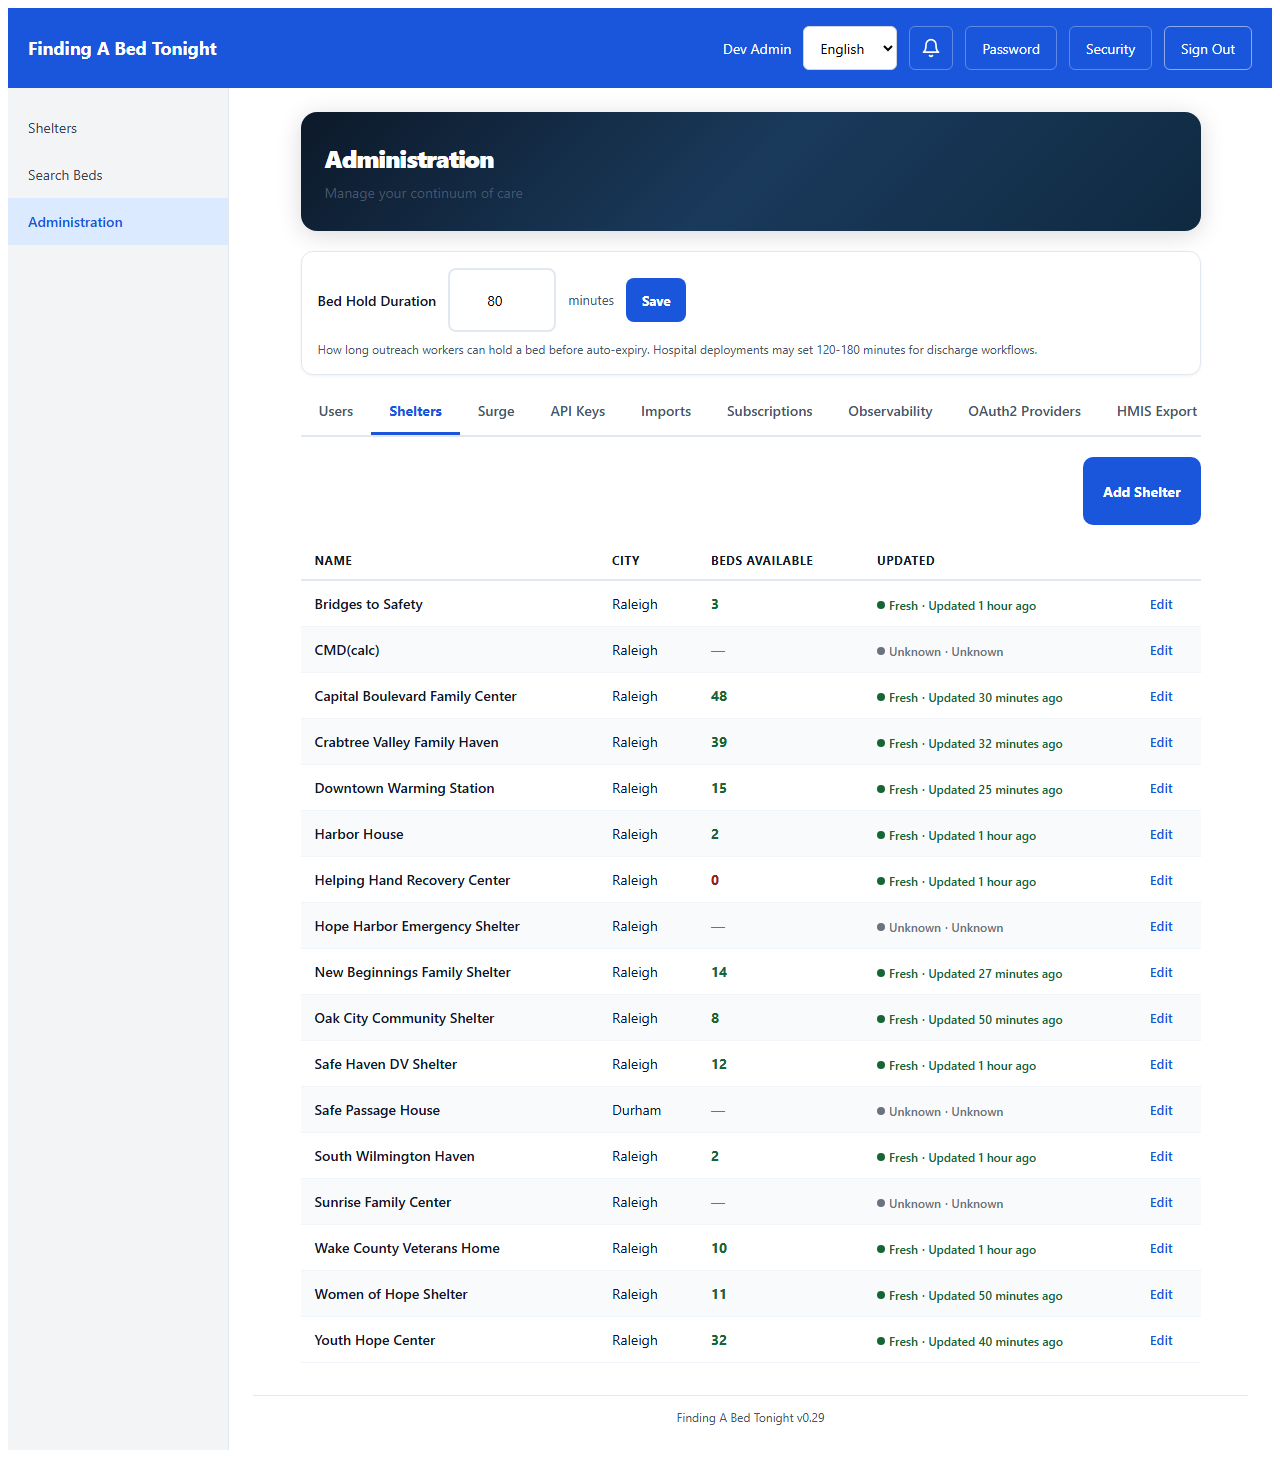Click the Add Shelter button

[x=1141, y=491]
